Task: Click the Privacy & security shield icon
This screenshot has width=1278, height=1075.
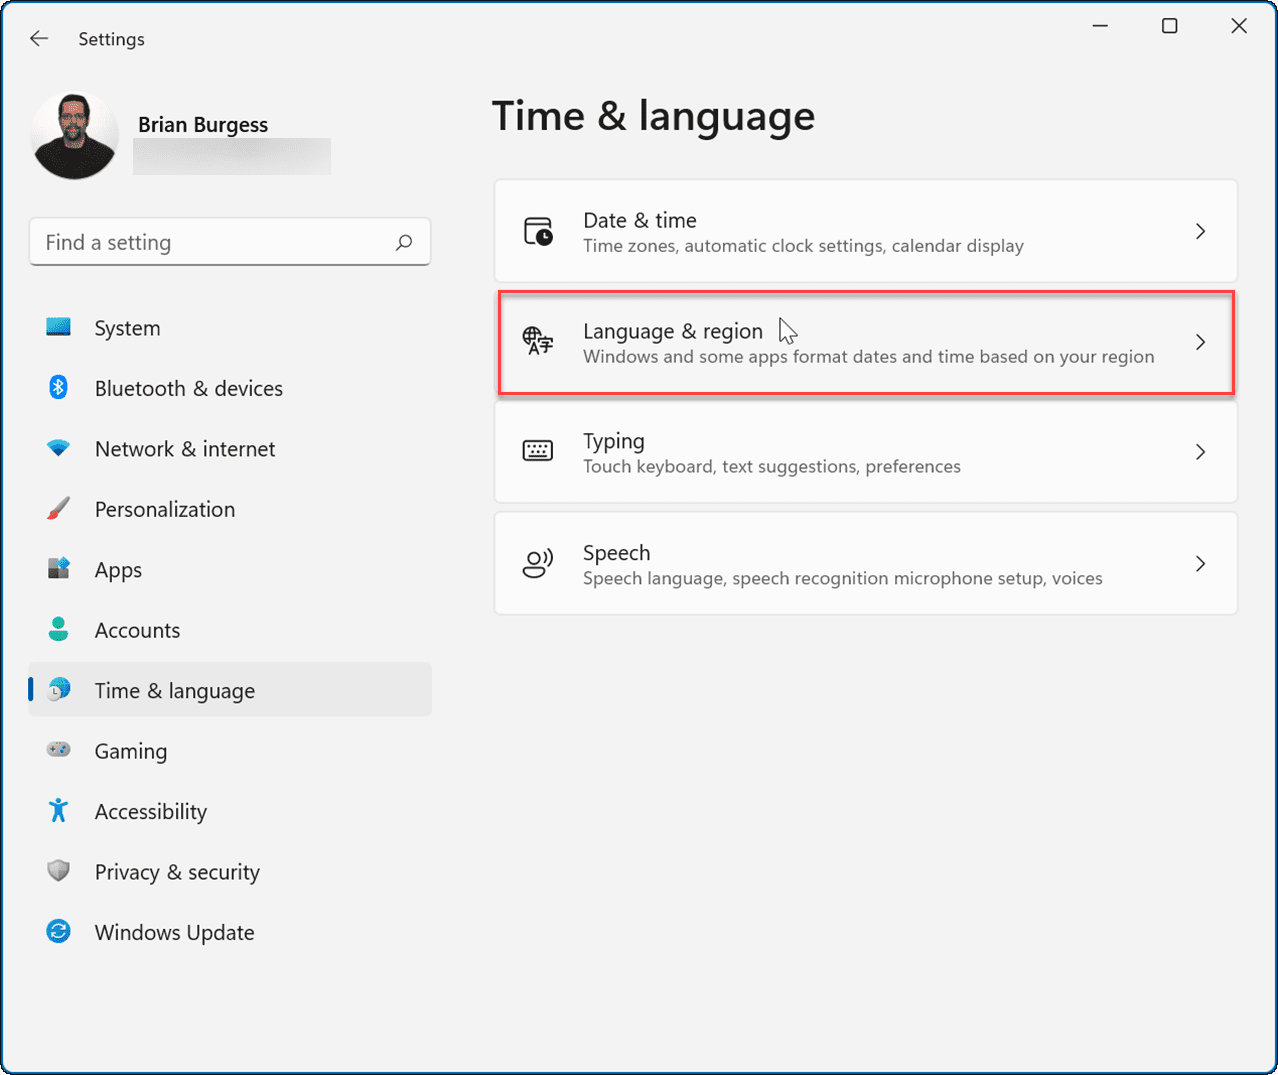Action: point(59,871)
